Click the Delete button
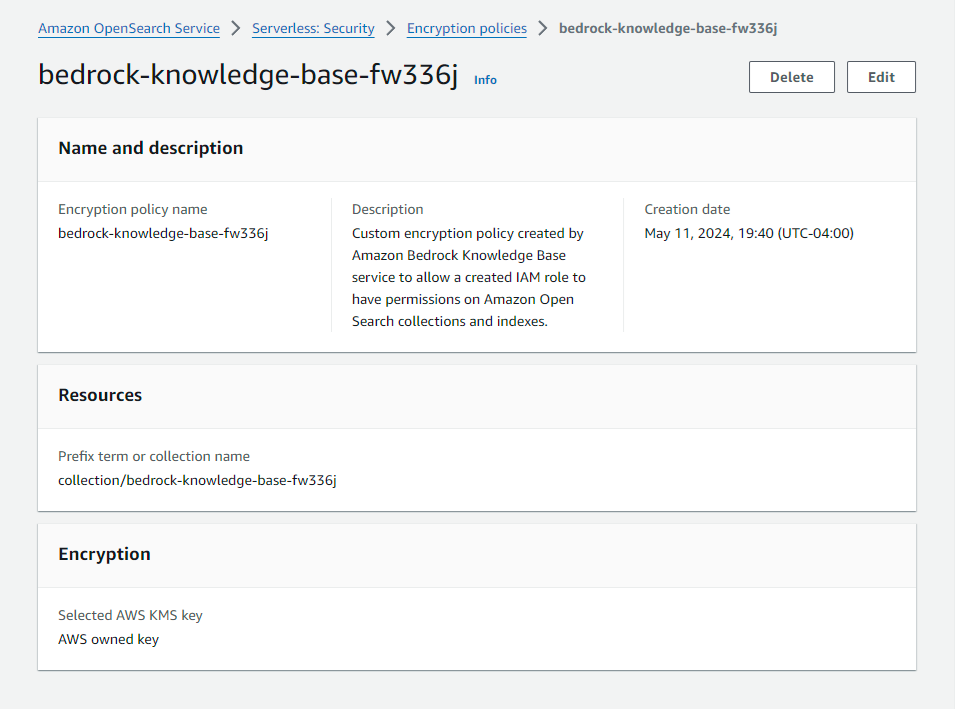Viewport: 955px width, 709px height. pyautogui.click(x=791, y=76)
